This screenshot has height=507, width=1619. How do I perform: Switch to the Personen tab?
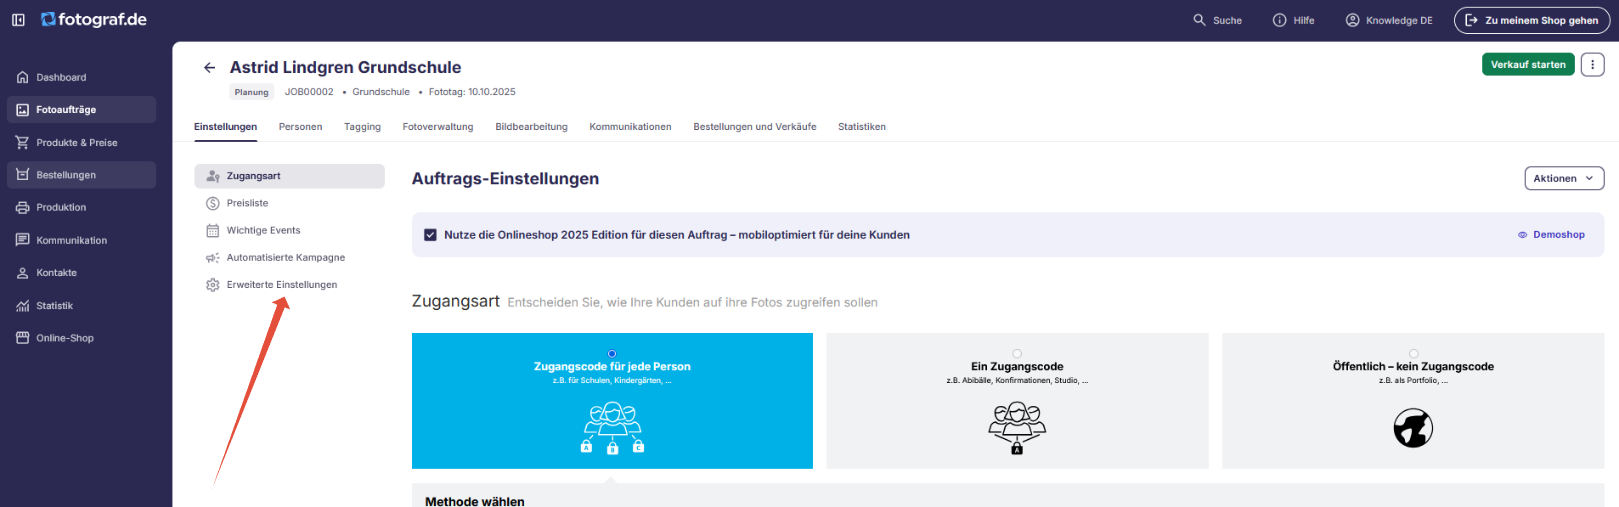[x=300, y=127]
